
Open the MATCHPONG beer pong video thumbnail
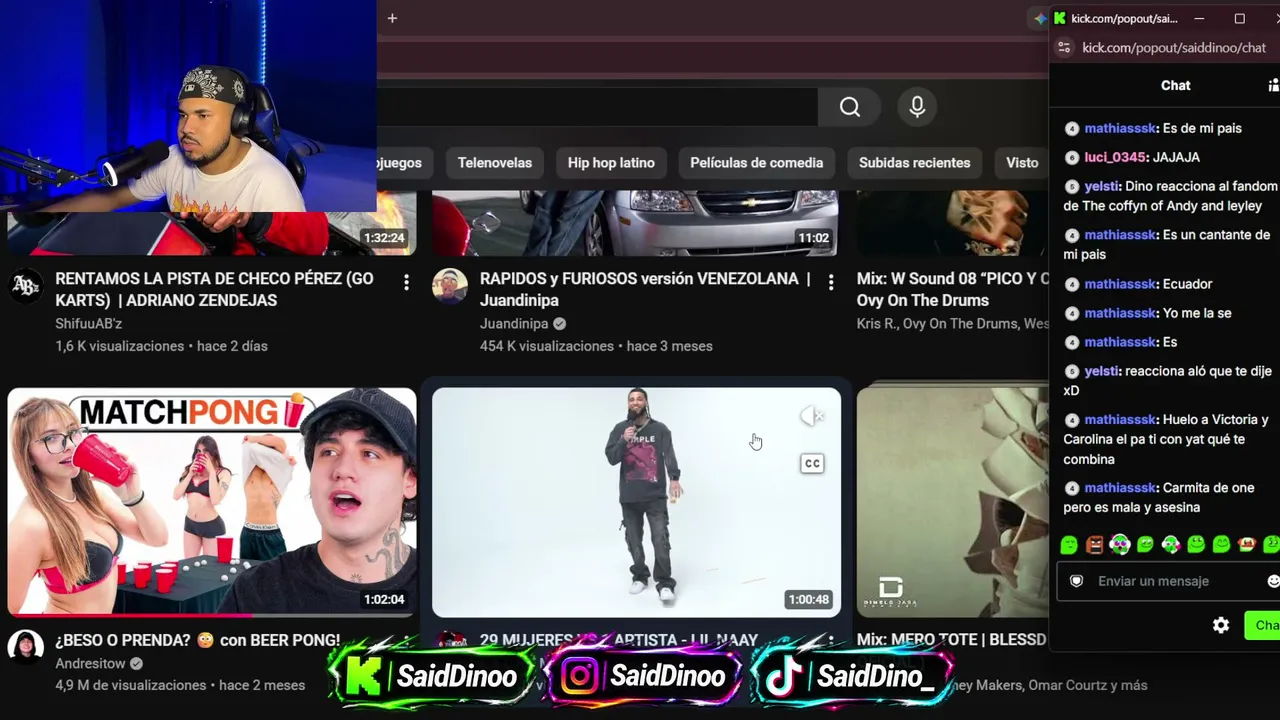tap(212, 502)
